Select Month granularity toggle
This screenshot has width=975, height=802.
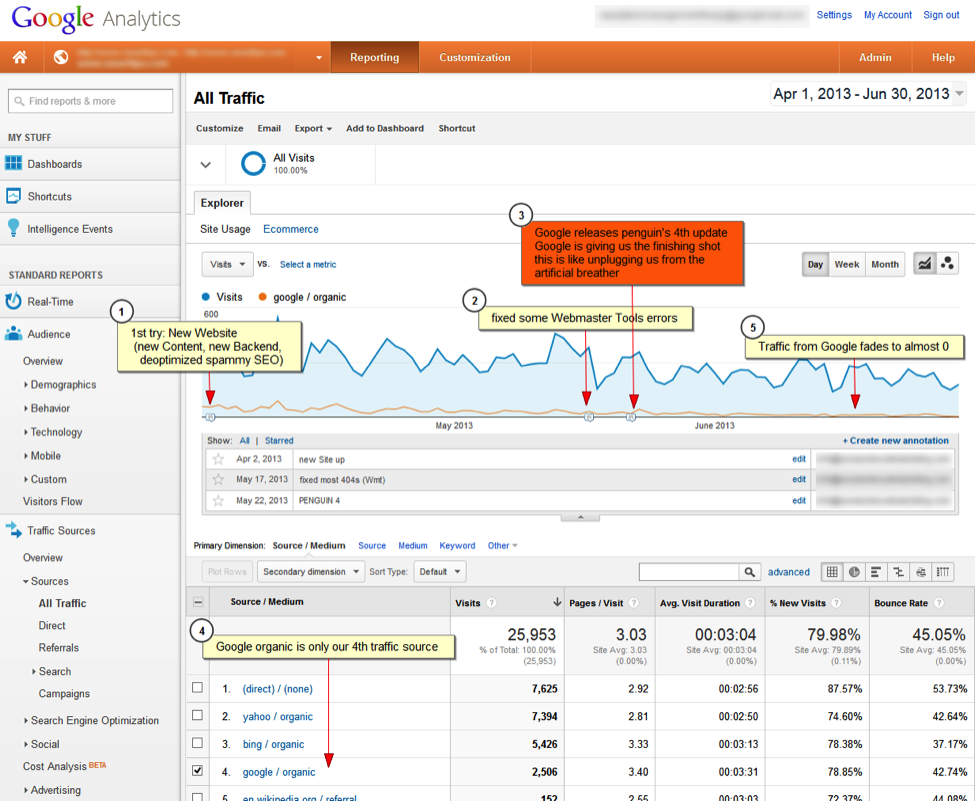pyautogui.click(x=885, y=264)
